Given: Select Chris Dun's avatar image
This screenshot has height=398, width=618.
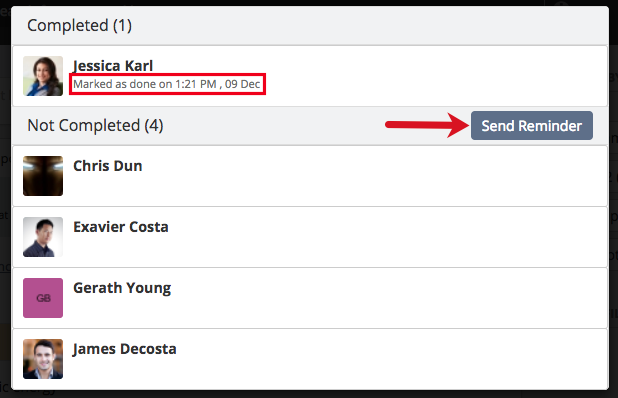Looking at the screenshot, I should 43,176.
